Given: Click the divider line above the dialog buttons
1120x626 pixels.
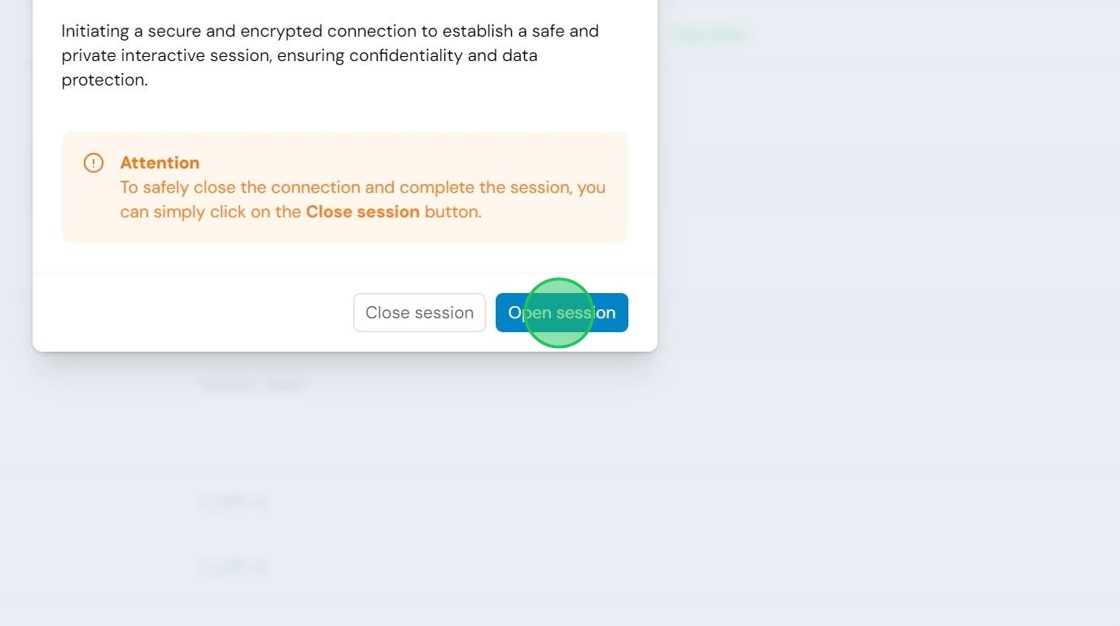Looking at the screenshot, I should click(345, 273).
